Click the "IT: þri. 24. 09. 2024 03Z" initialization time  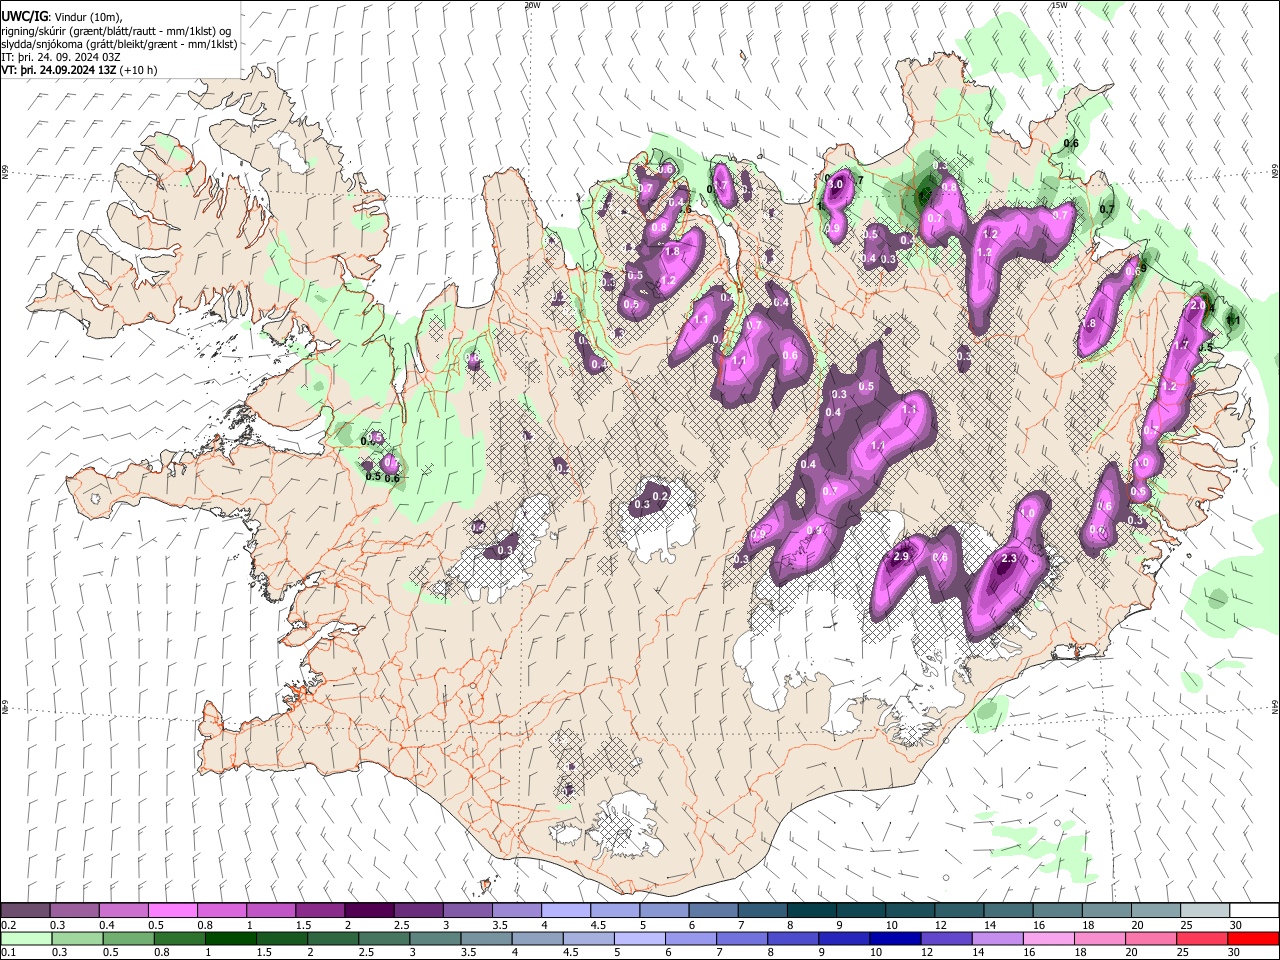pos(62,57)
